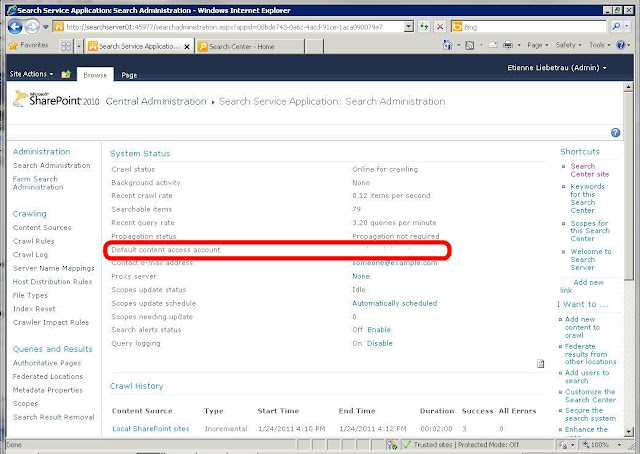The width and height of the screenshot is (640, 454).
Task: Click the Central Administration breadcrumb
Action: pos(156,101)
